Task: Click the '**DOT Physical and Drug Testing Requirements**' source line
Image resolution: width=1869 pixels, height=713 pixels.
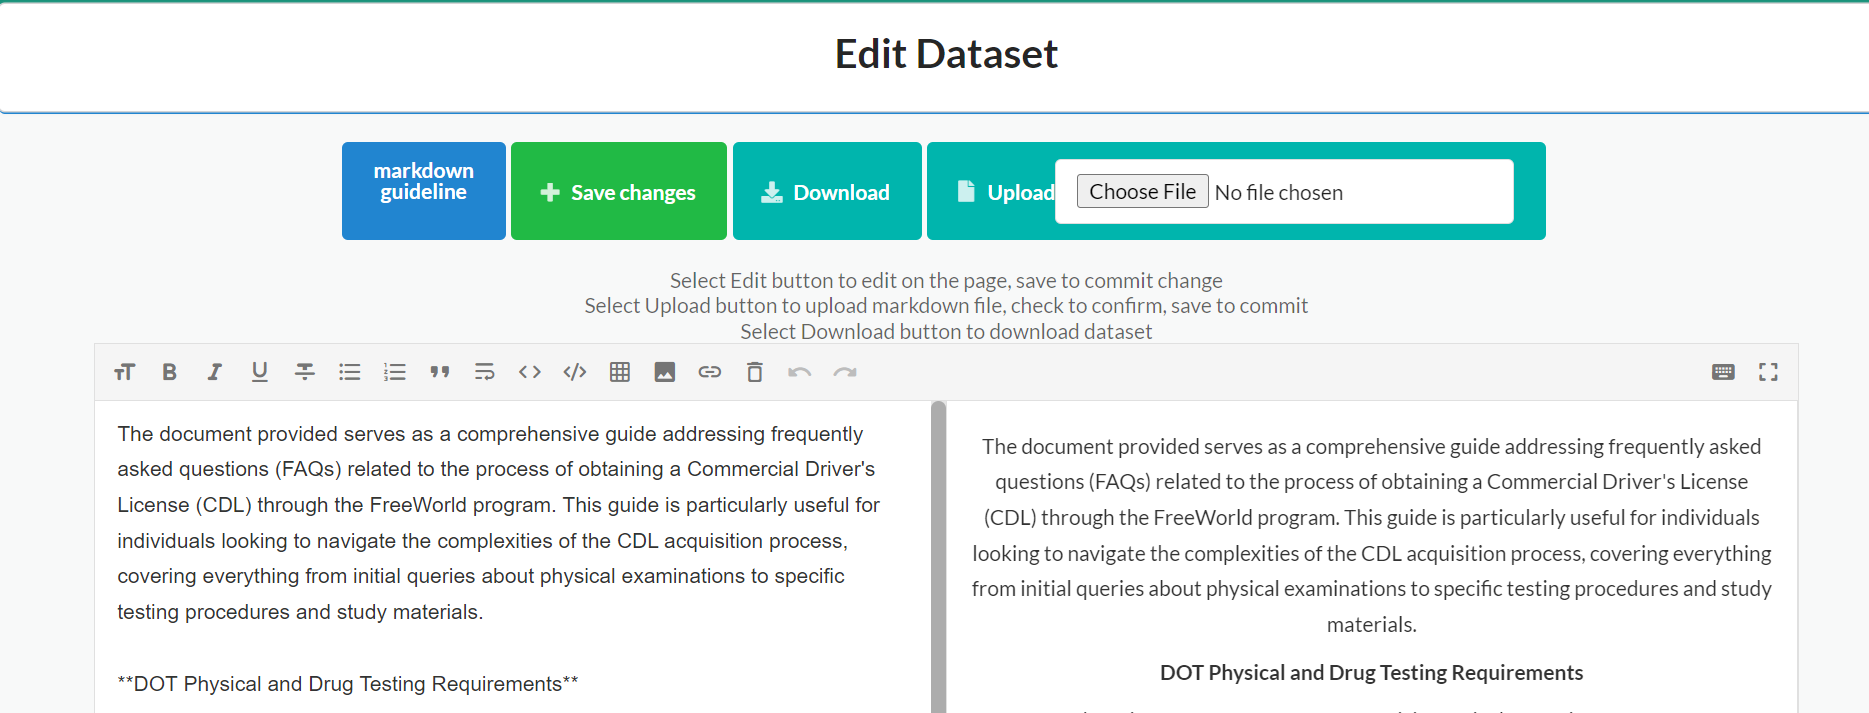Action: [x=347, y=684]
